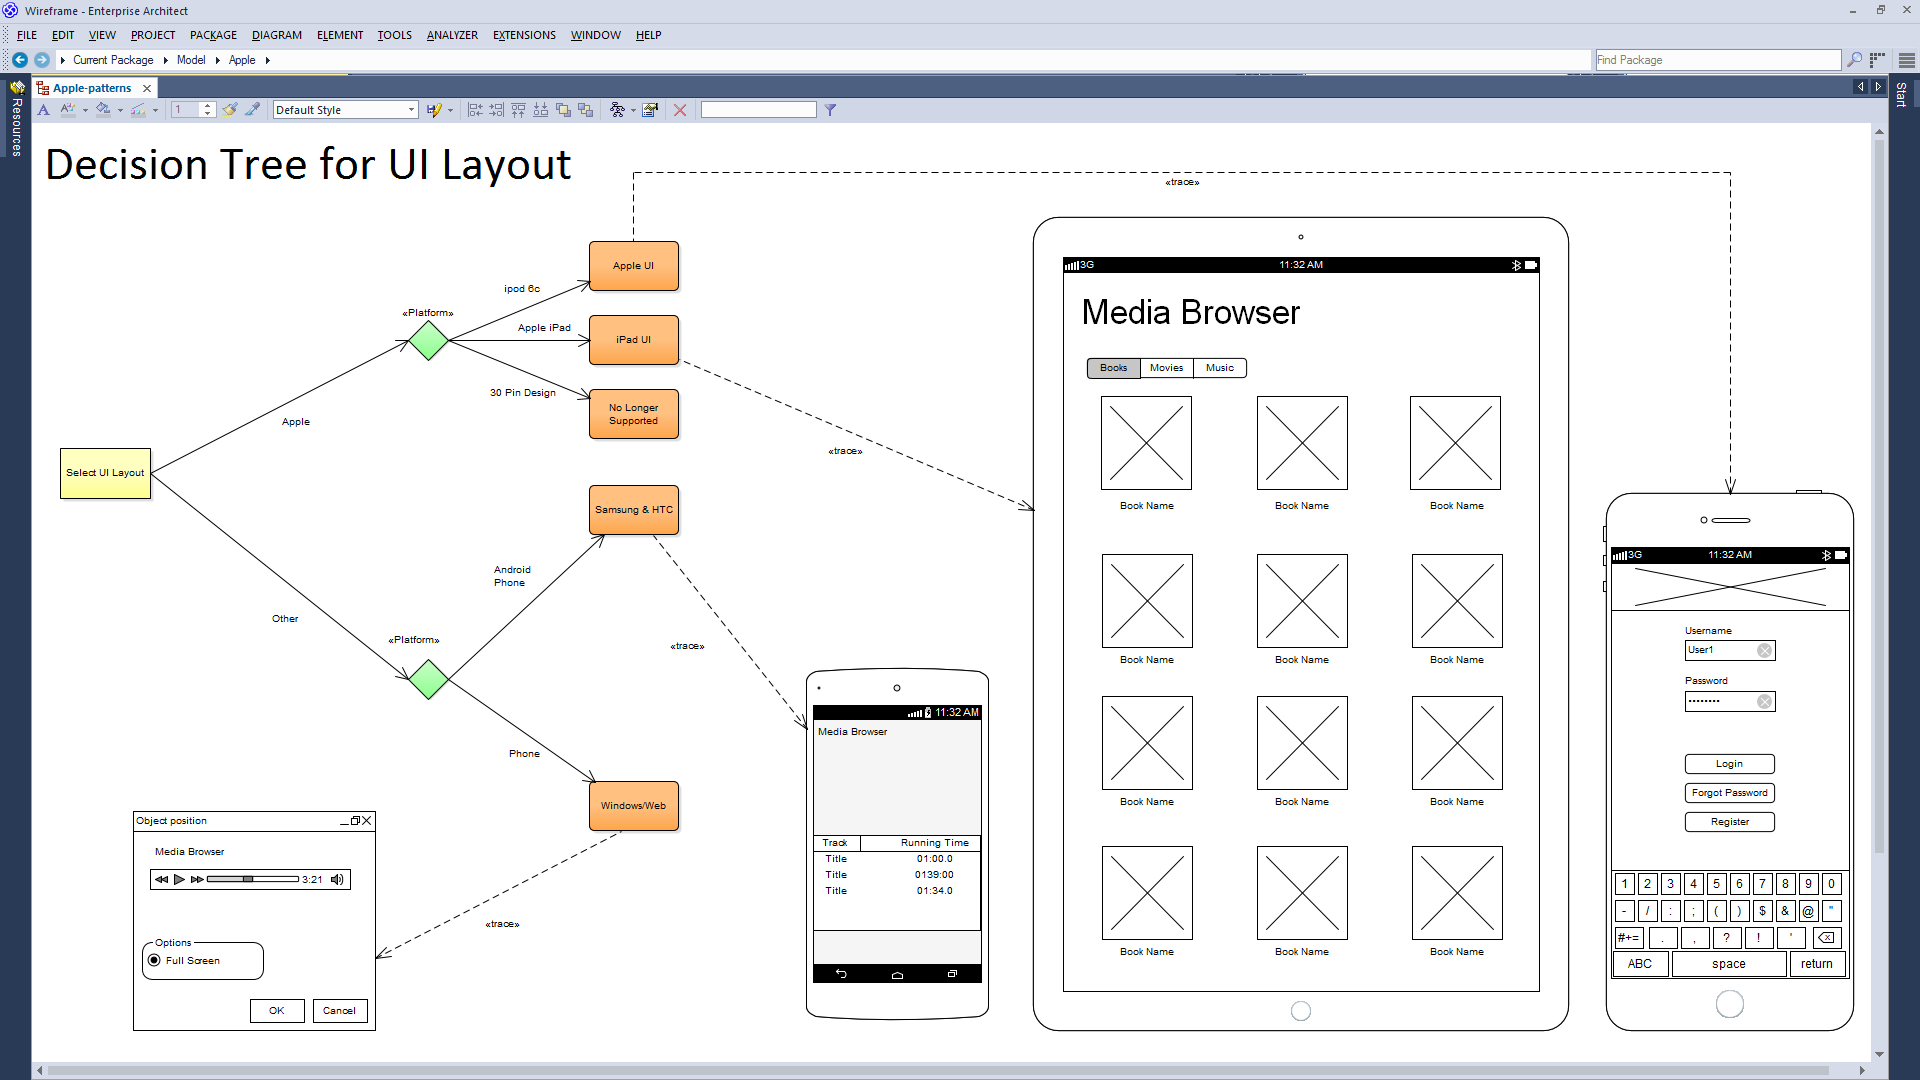This screenshot has width=1920, height=1080.
Task: Click the style eyedropper icon
Action: tap(253, 110)
